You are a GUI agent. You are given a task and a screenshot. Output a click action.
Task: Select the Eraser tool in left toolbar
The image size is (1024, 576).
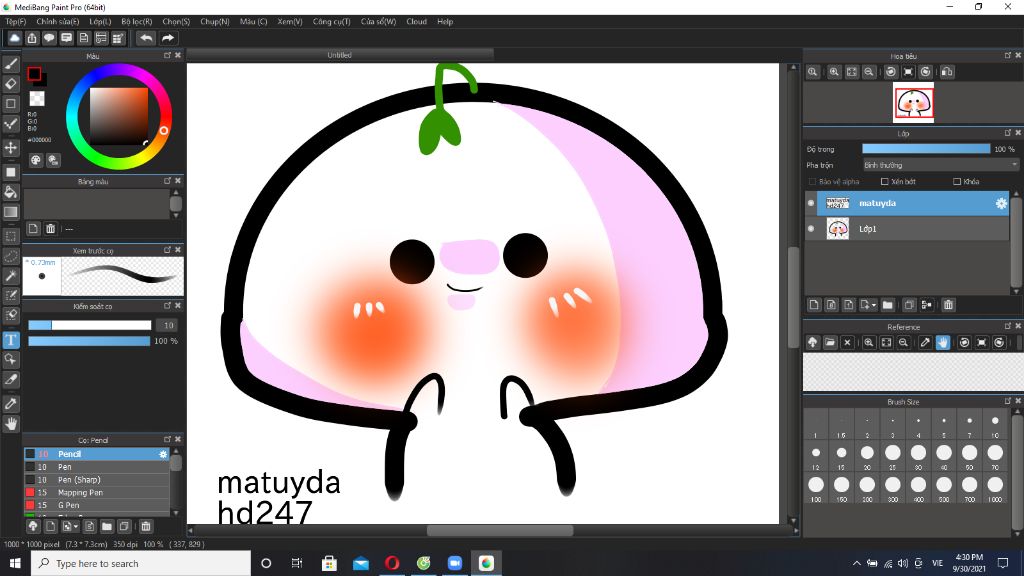click(11, 84)
